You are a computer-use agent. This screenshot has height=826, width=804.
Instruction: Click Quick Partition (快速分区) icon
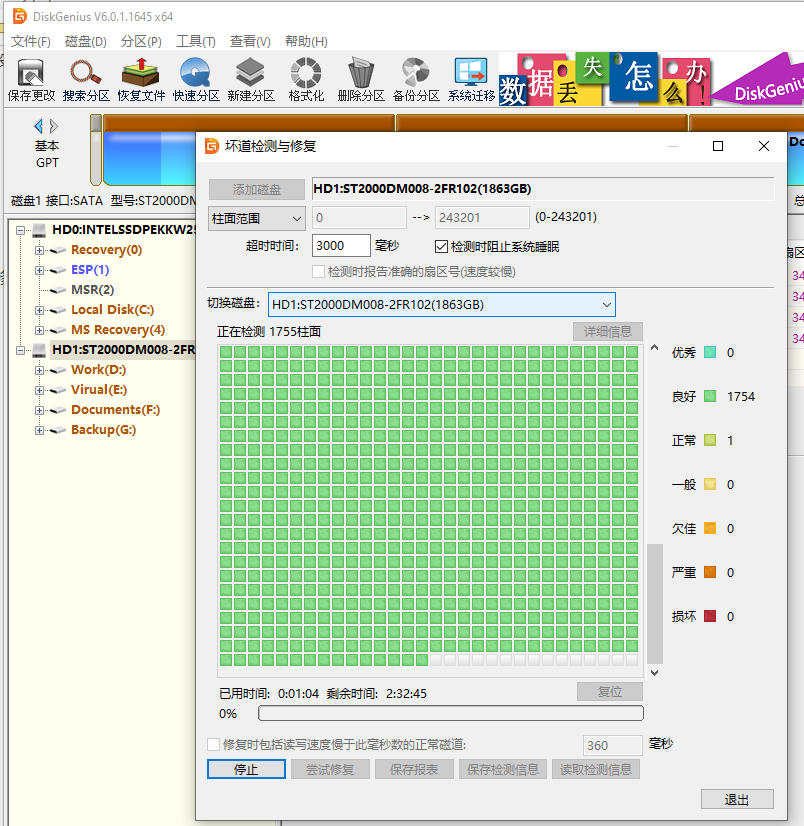coord(195,80)
